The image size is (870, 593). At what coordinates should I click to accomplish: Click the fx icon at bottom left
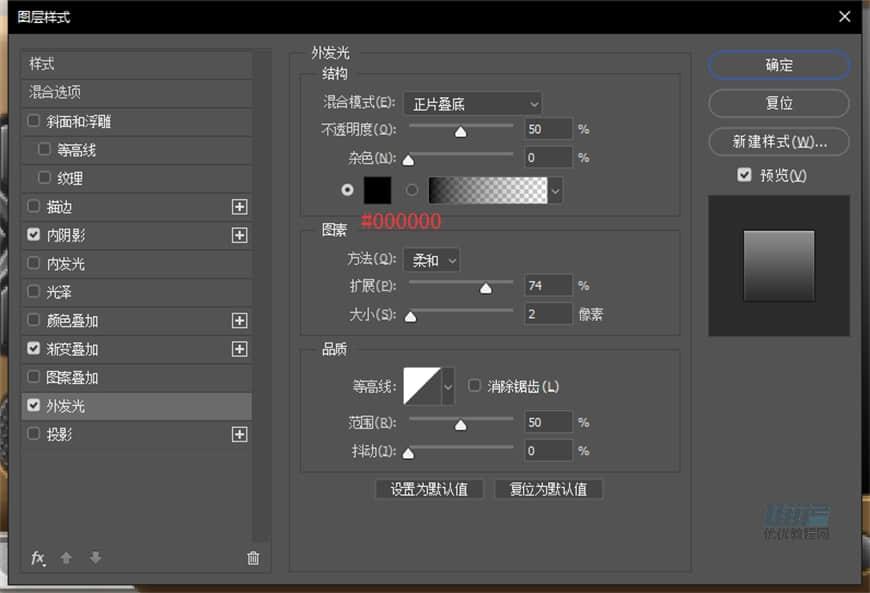coord(38,558)
